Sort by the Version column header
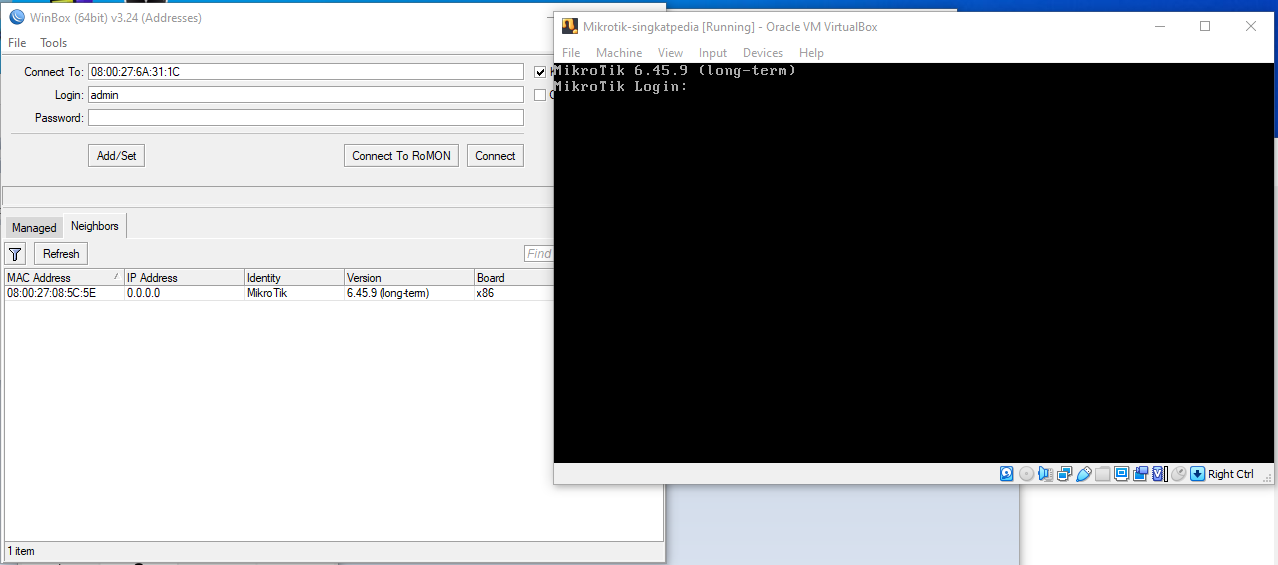This screenshot has height=565, width=1278. point(409,277)
